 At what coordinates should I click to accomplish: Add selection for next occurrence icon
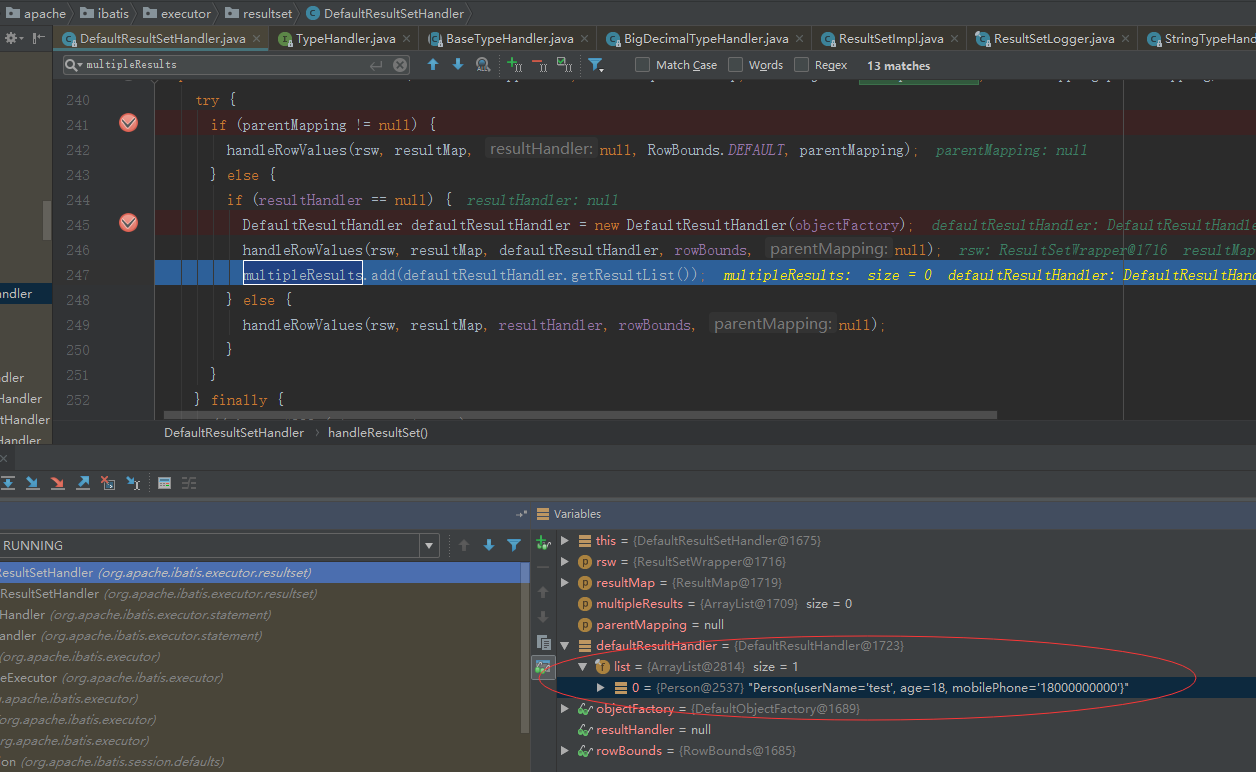point(515,64)
